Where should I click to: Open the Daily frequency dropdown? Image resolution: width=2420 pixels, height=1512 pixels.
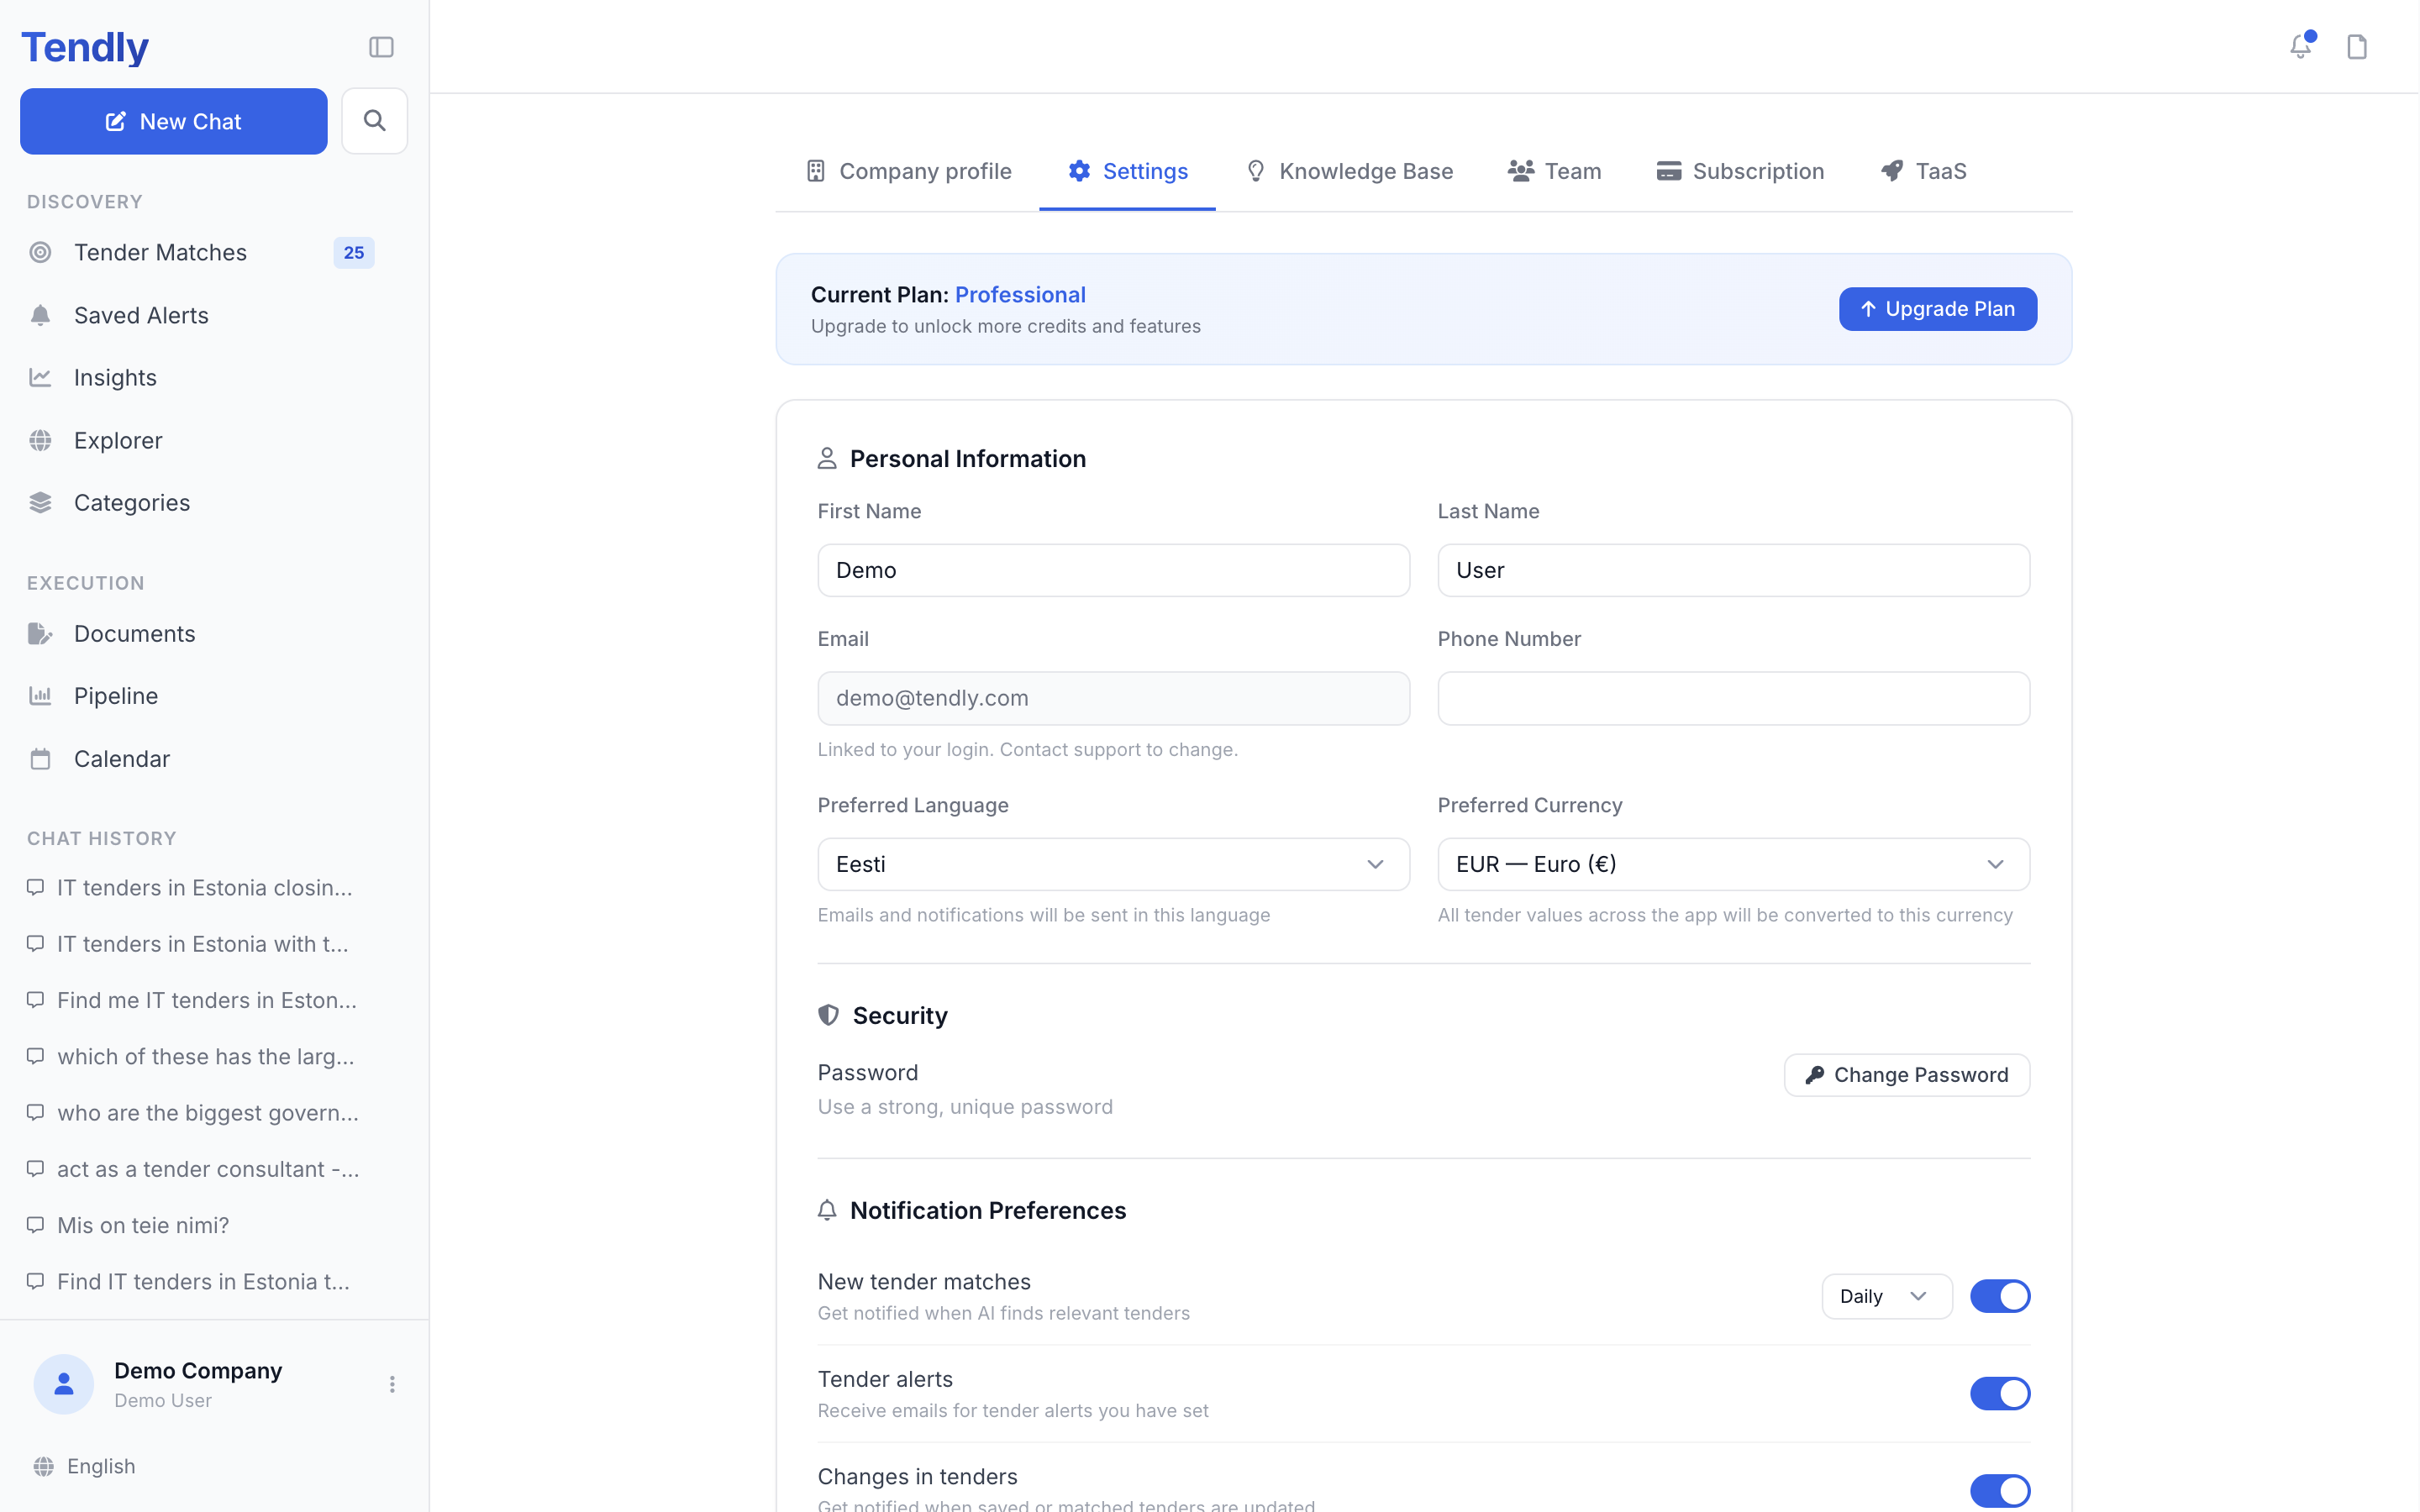click(1886, 1296)
